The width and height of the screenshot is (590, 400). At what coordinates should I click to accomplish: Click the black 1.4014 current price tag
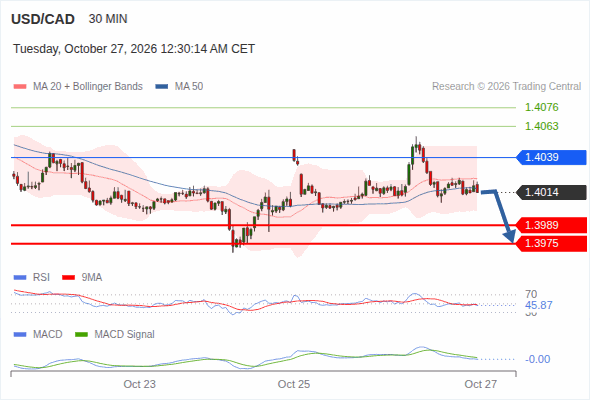pos(551,192)
